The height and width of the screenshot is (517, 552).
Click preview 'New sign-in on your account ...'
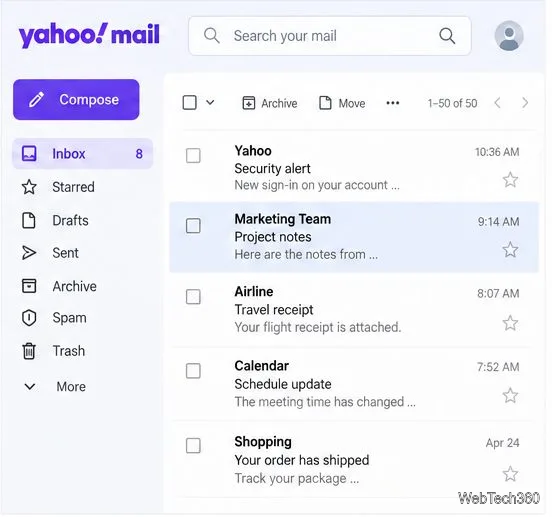(317, 185)
